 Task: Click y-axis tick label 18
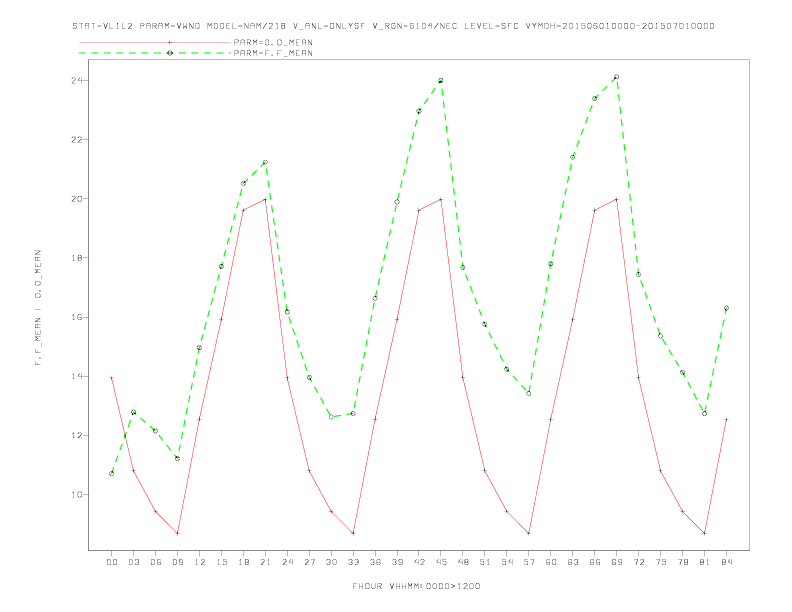(x=77, y=258)
